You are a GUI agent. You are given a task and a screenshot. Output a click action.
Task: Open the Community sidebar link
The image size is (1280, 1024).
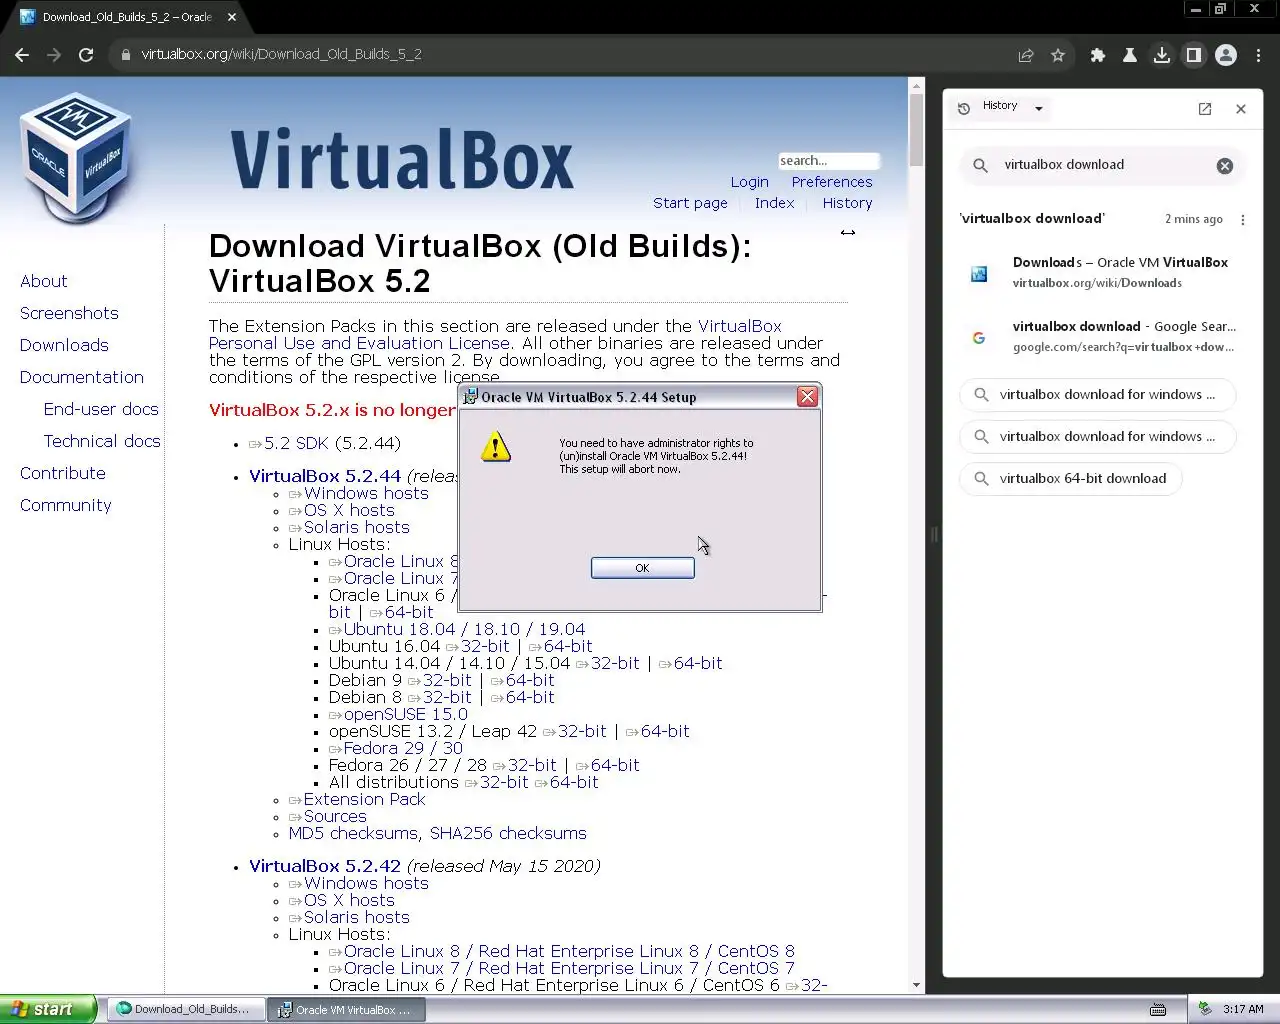pyautogui.click(x=66, y=506)
